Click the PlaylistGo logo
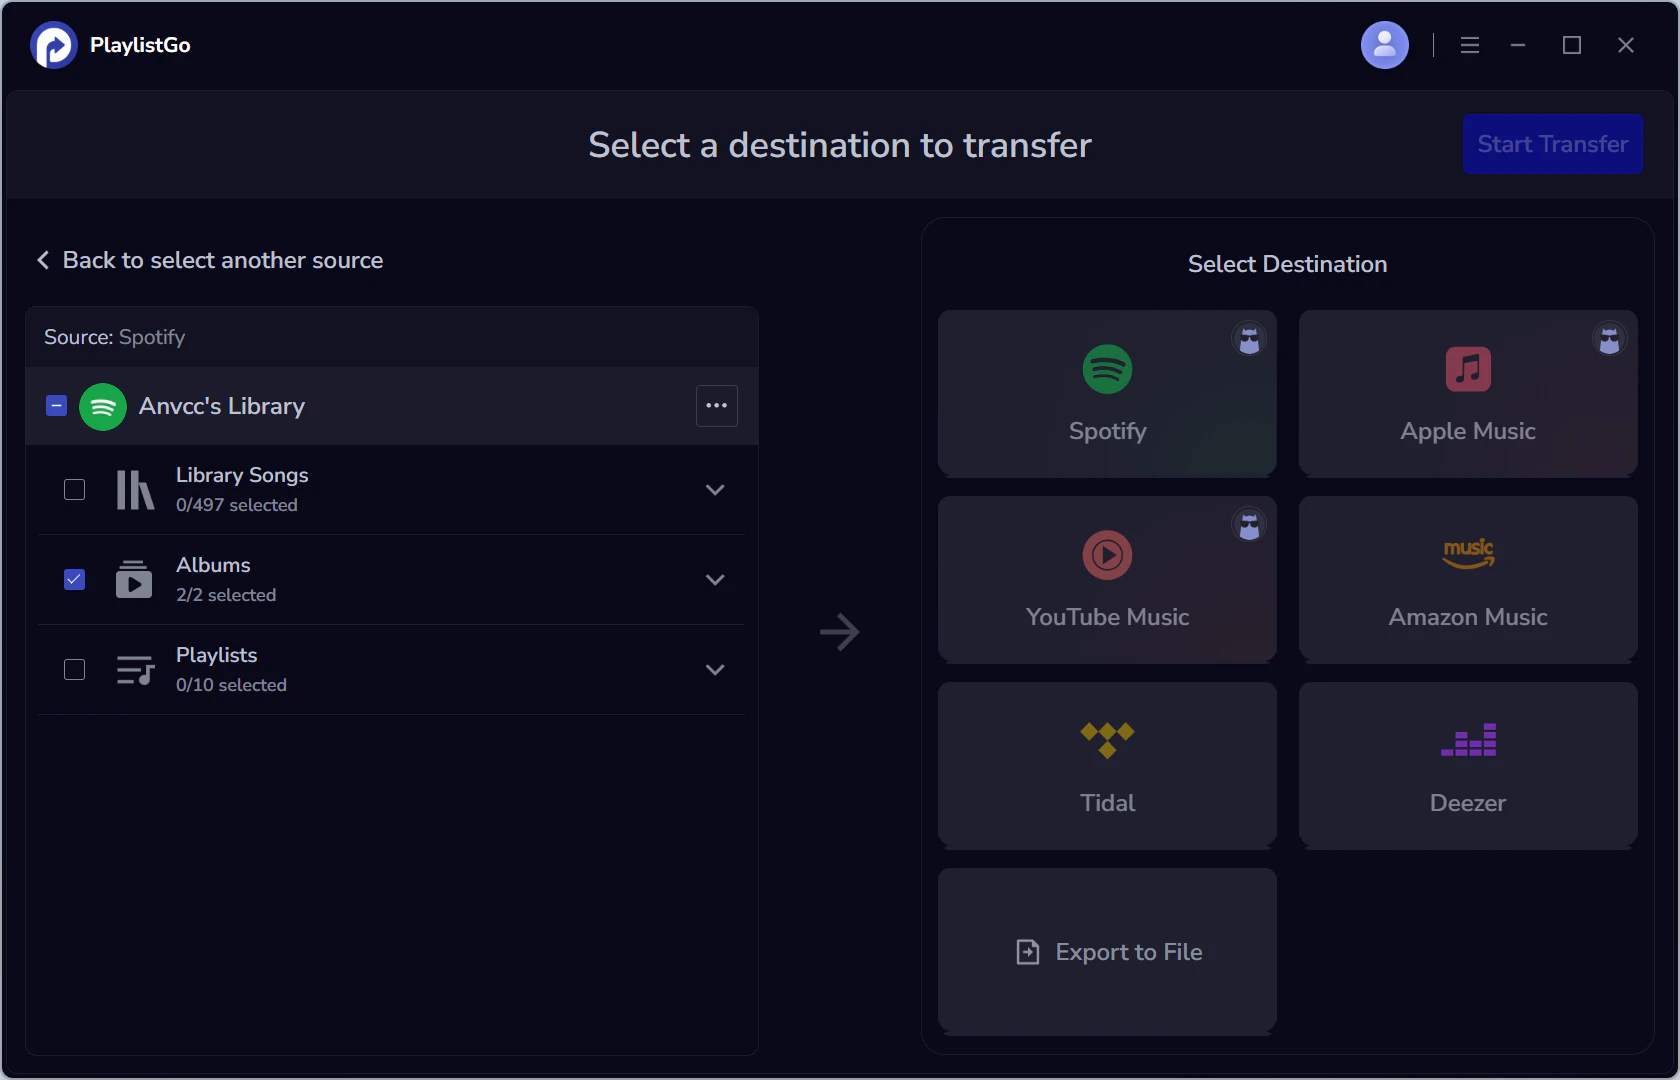The height and width of the screenshot is (1080, 1680). pos(53,44)
